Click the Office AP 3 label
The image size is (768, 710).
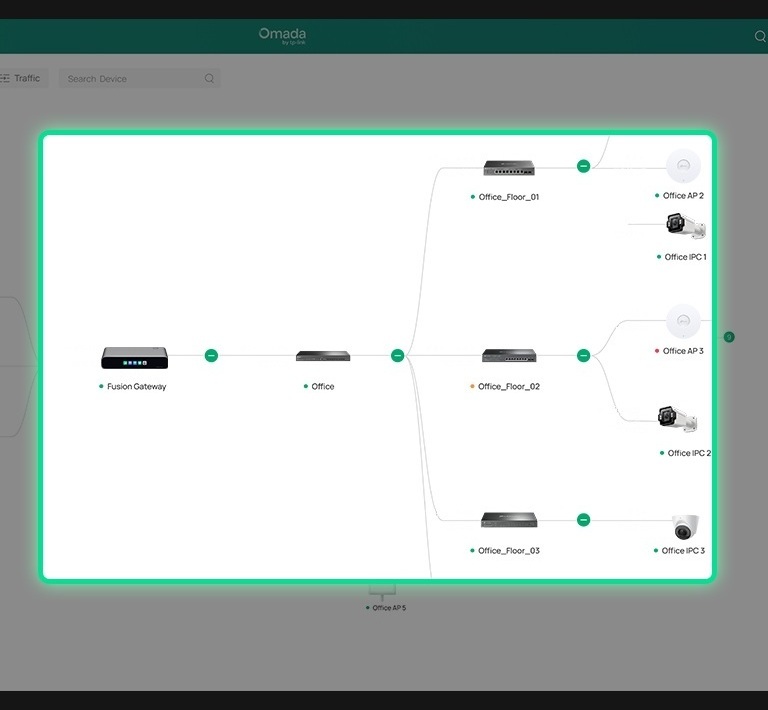coord(683,351)
